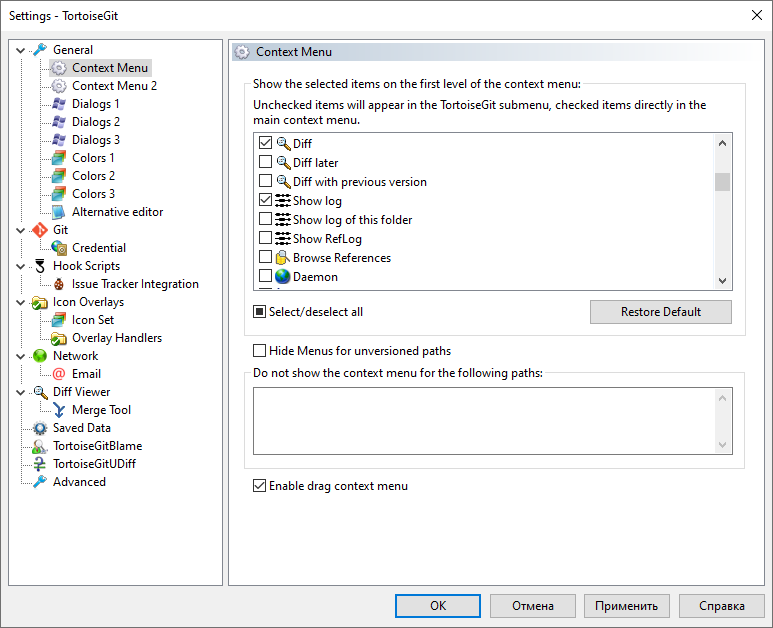Click the TortoiseGitBlame icon

(x=40, y=446)
